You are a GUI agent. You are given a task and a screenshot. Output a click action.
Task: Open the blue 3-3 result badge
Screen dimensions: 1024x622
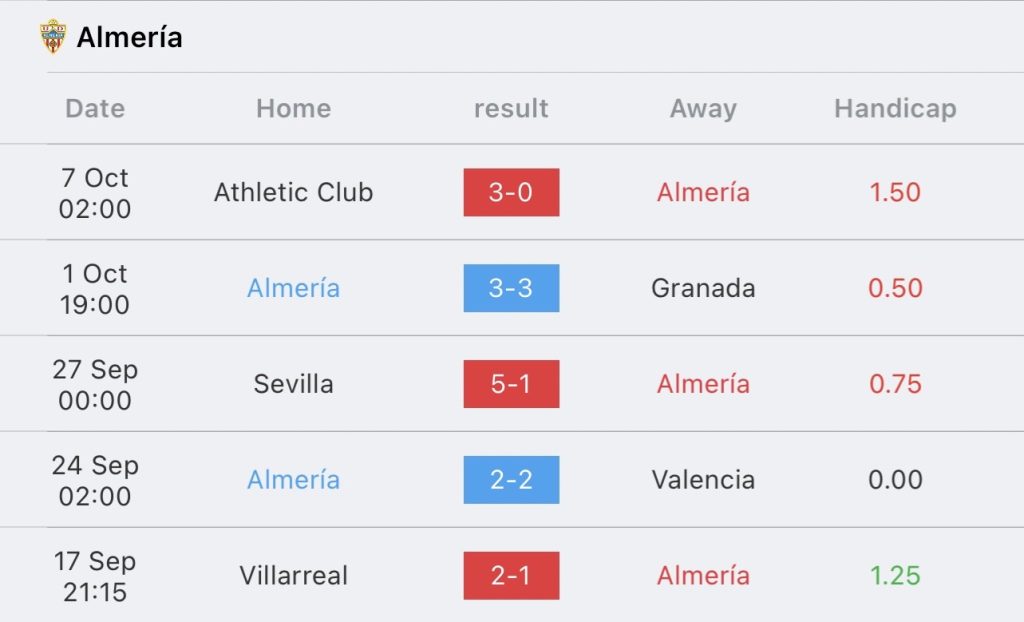point(511,288)
